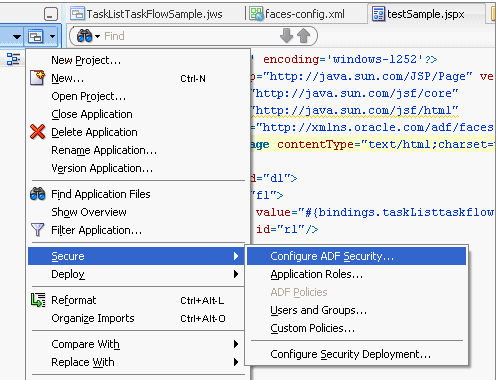Click the minimize panel icon above menu

coord(51,14)
